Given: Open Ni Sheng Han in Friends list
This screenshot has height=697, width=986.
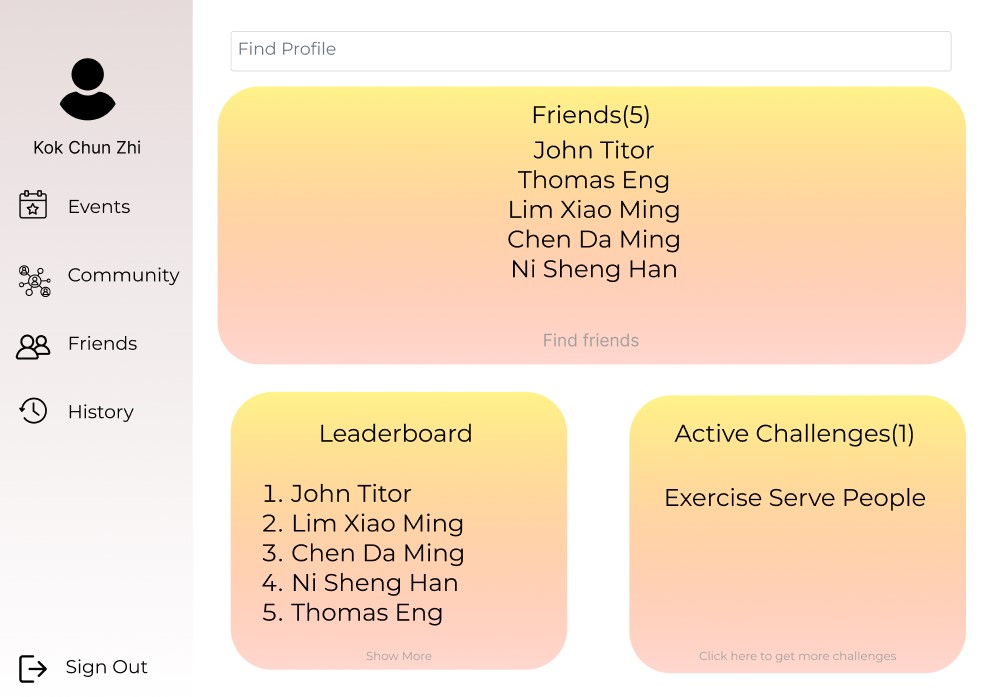Looking at the screenshot, I should pos(594,269).
